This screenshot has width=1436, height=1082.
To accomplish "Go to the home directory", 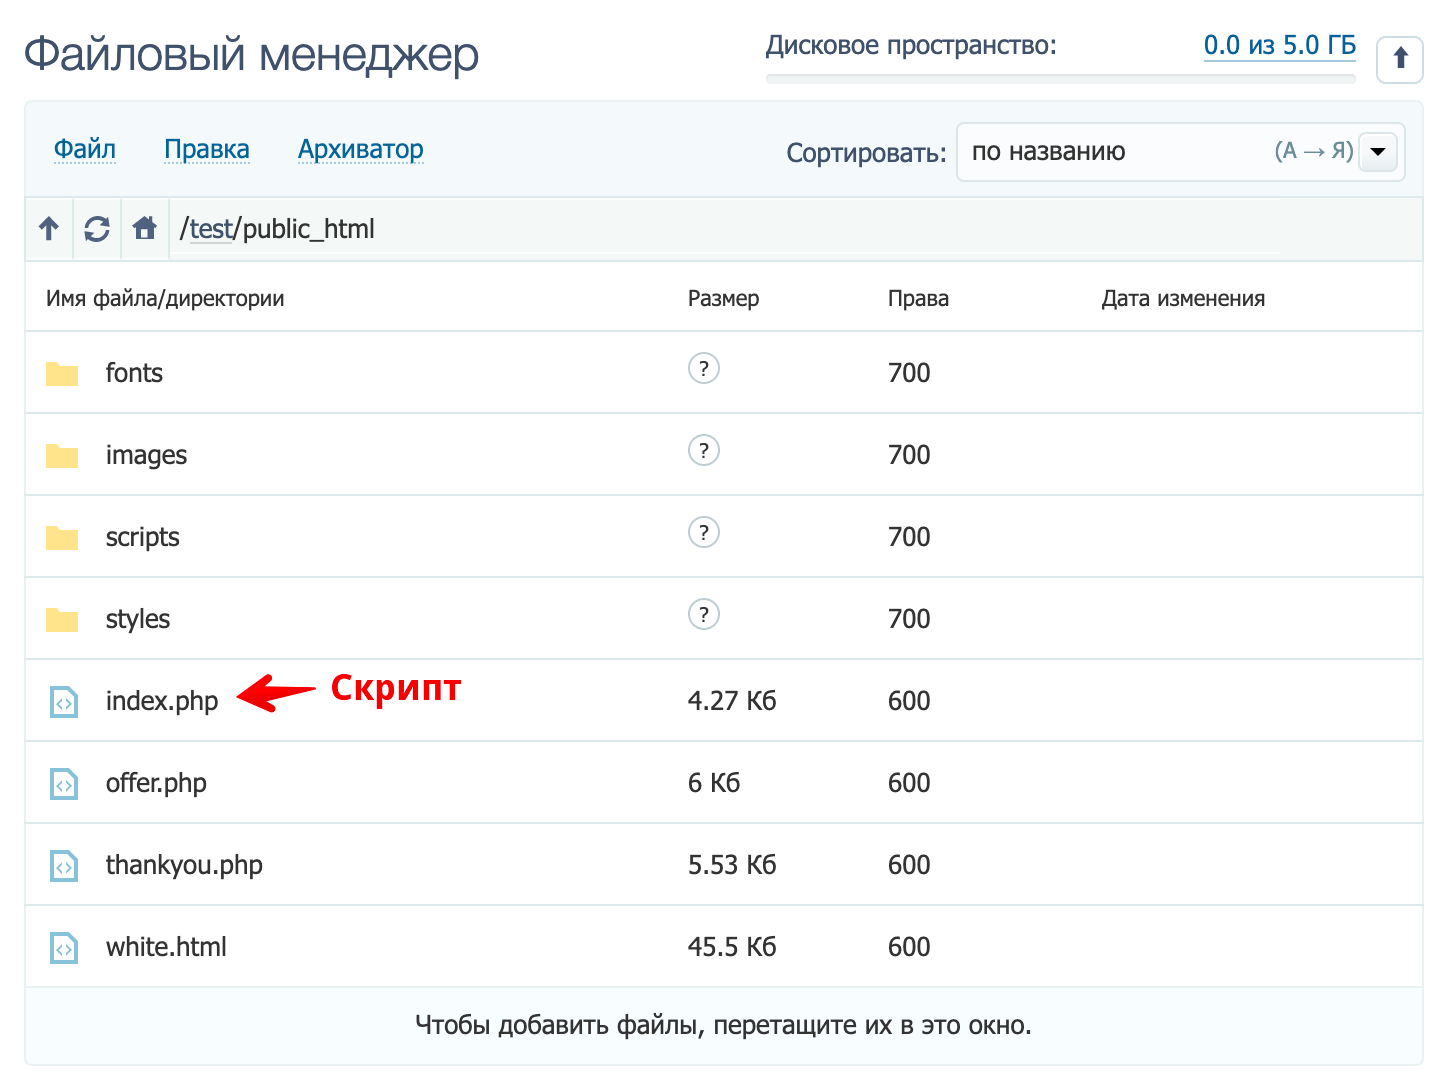I will click(x=144, y=229).
